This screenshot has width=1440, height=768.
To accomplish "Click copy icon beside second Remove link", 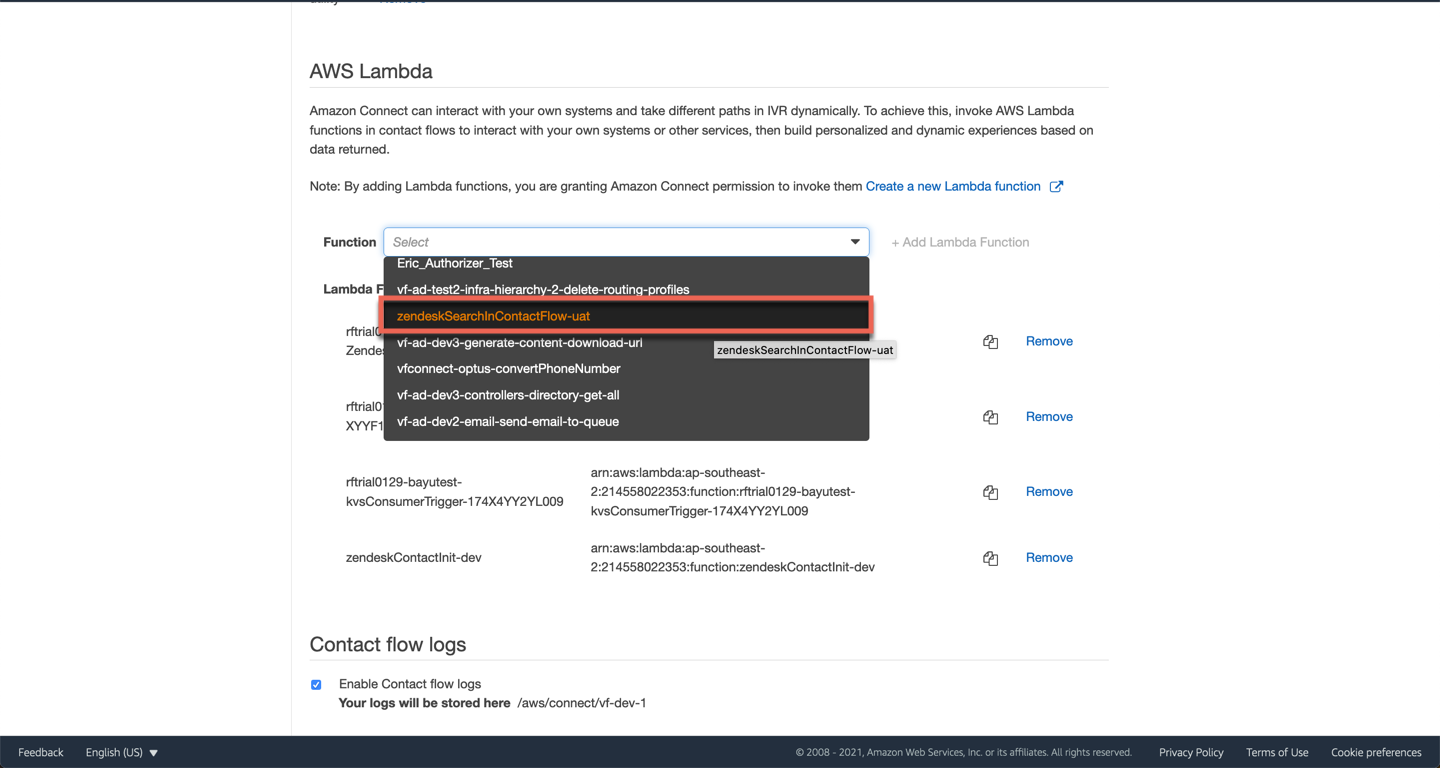I will tap(990, 417).
